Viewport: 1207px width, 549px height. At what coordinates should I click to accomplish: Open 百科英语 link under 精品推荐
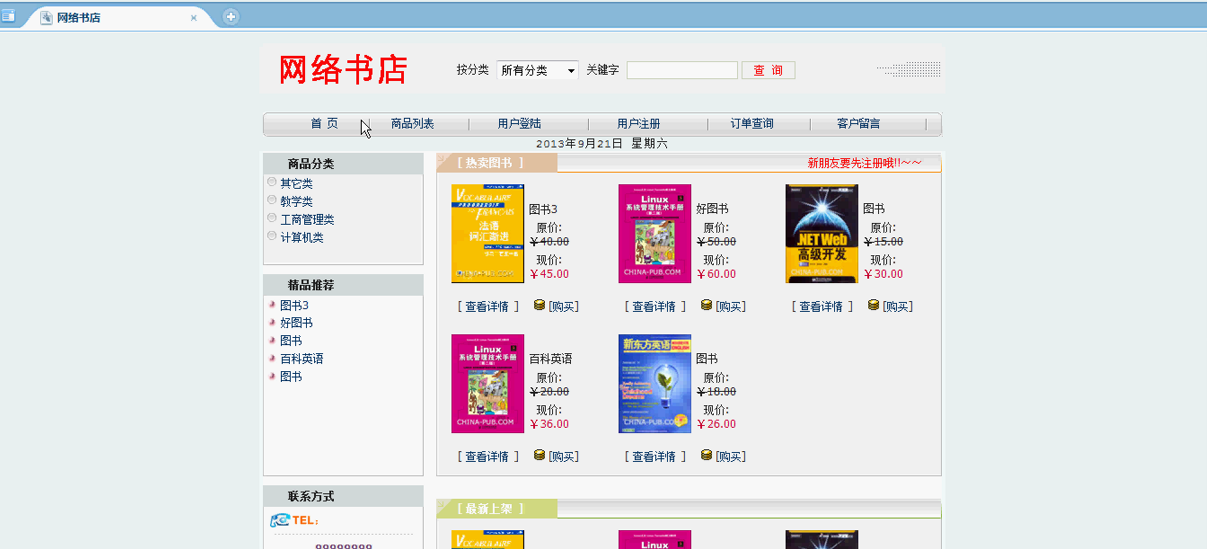[302, 359]
